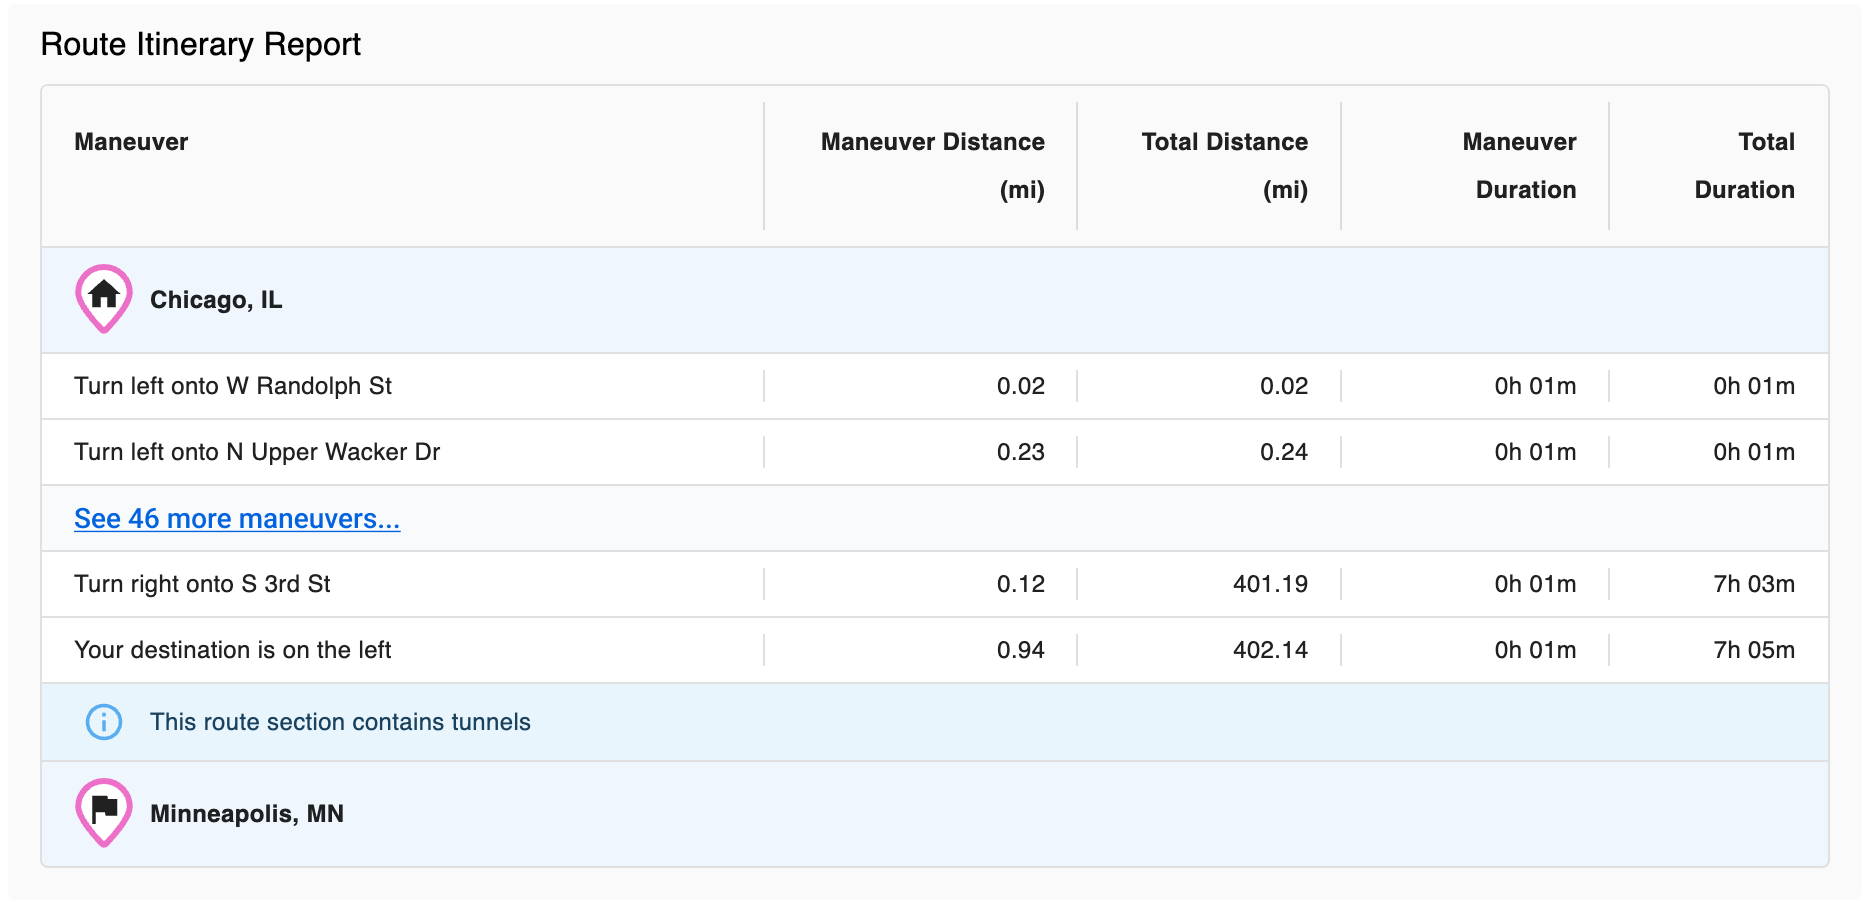This screenshot has height=908, width=1868.
Task: Click the Minneapolis, MN destination label
Action: click(x=247, y=814)
